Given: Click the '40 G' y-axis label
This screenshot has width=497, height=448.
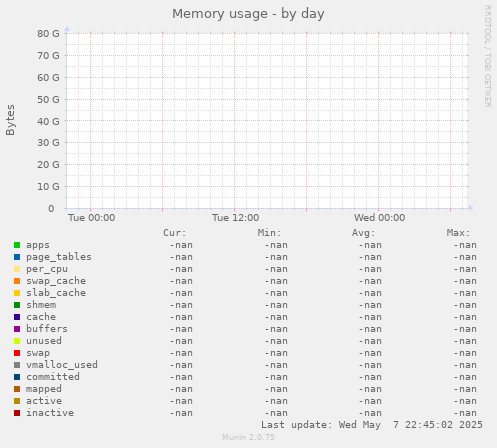Looking at the screenshot, I should (x=48, y=121).
